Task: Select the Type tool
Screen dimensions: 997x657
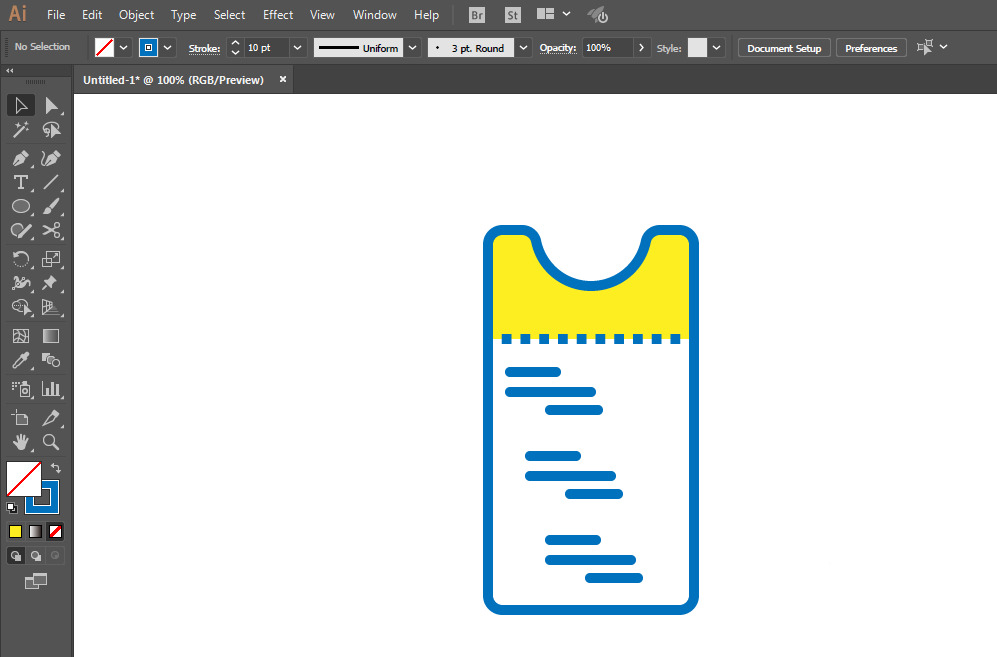Action: (20, 182)
